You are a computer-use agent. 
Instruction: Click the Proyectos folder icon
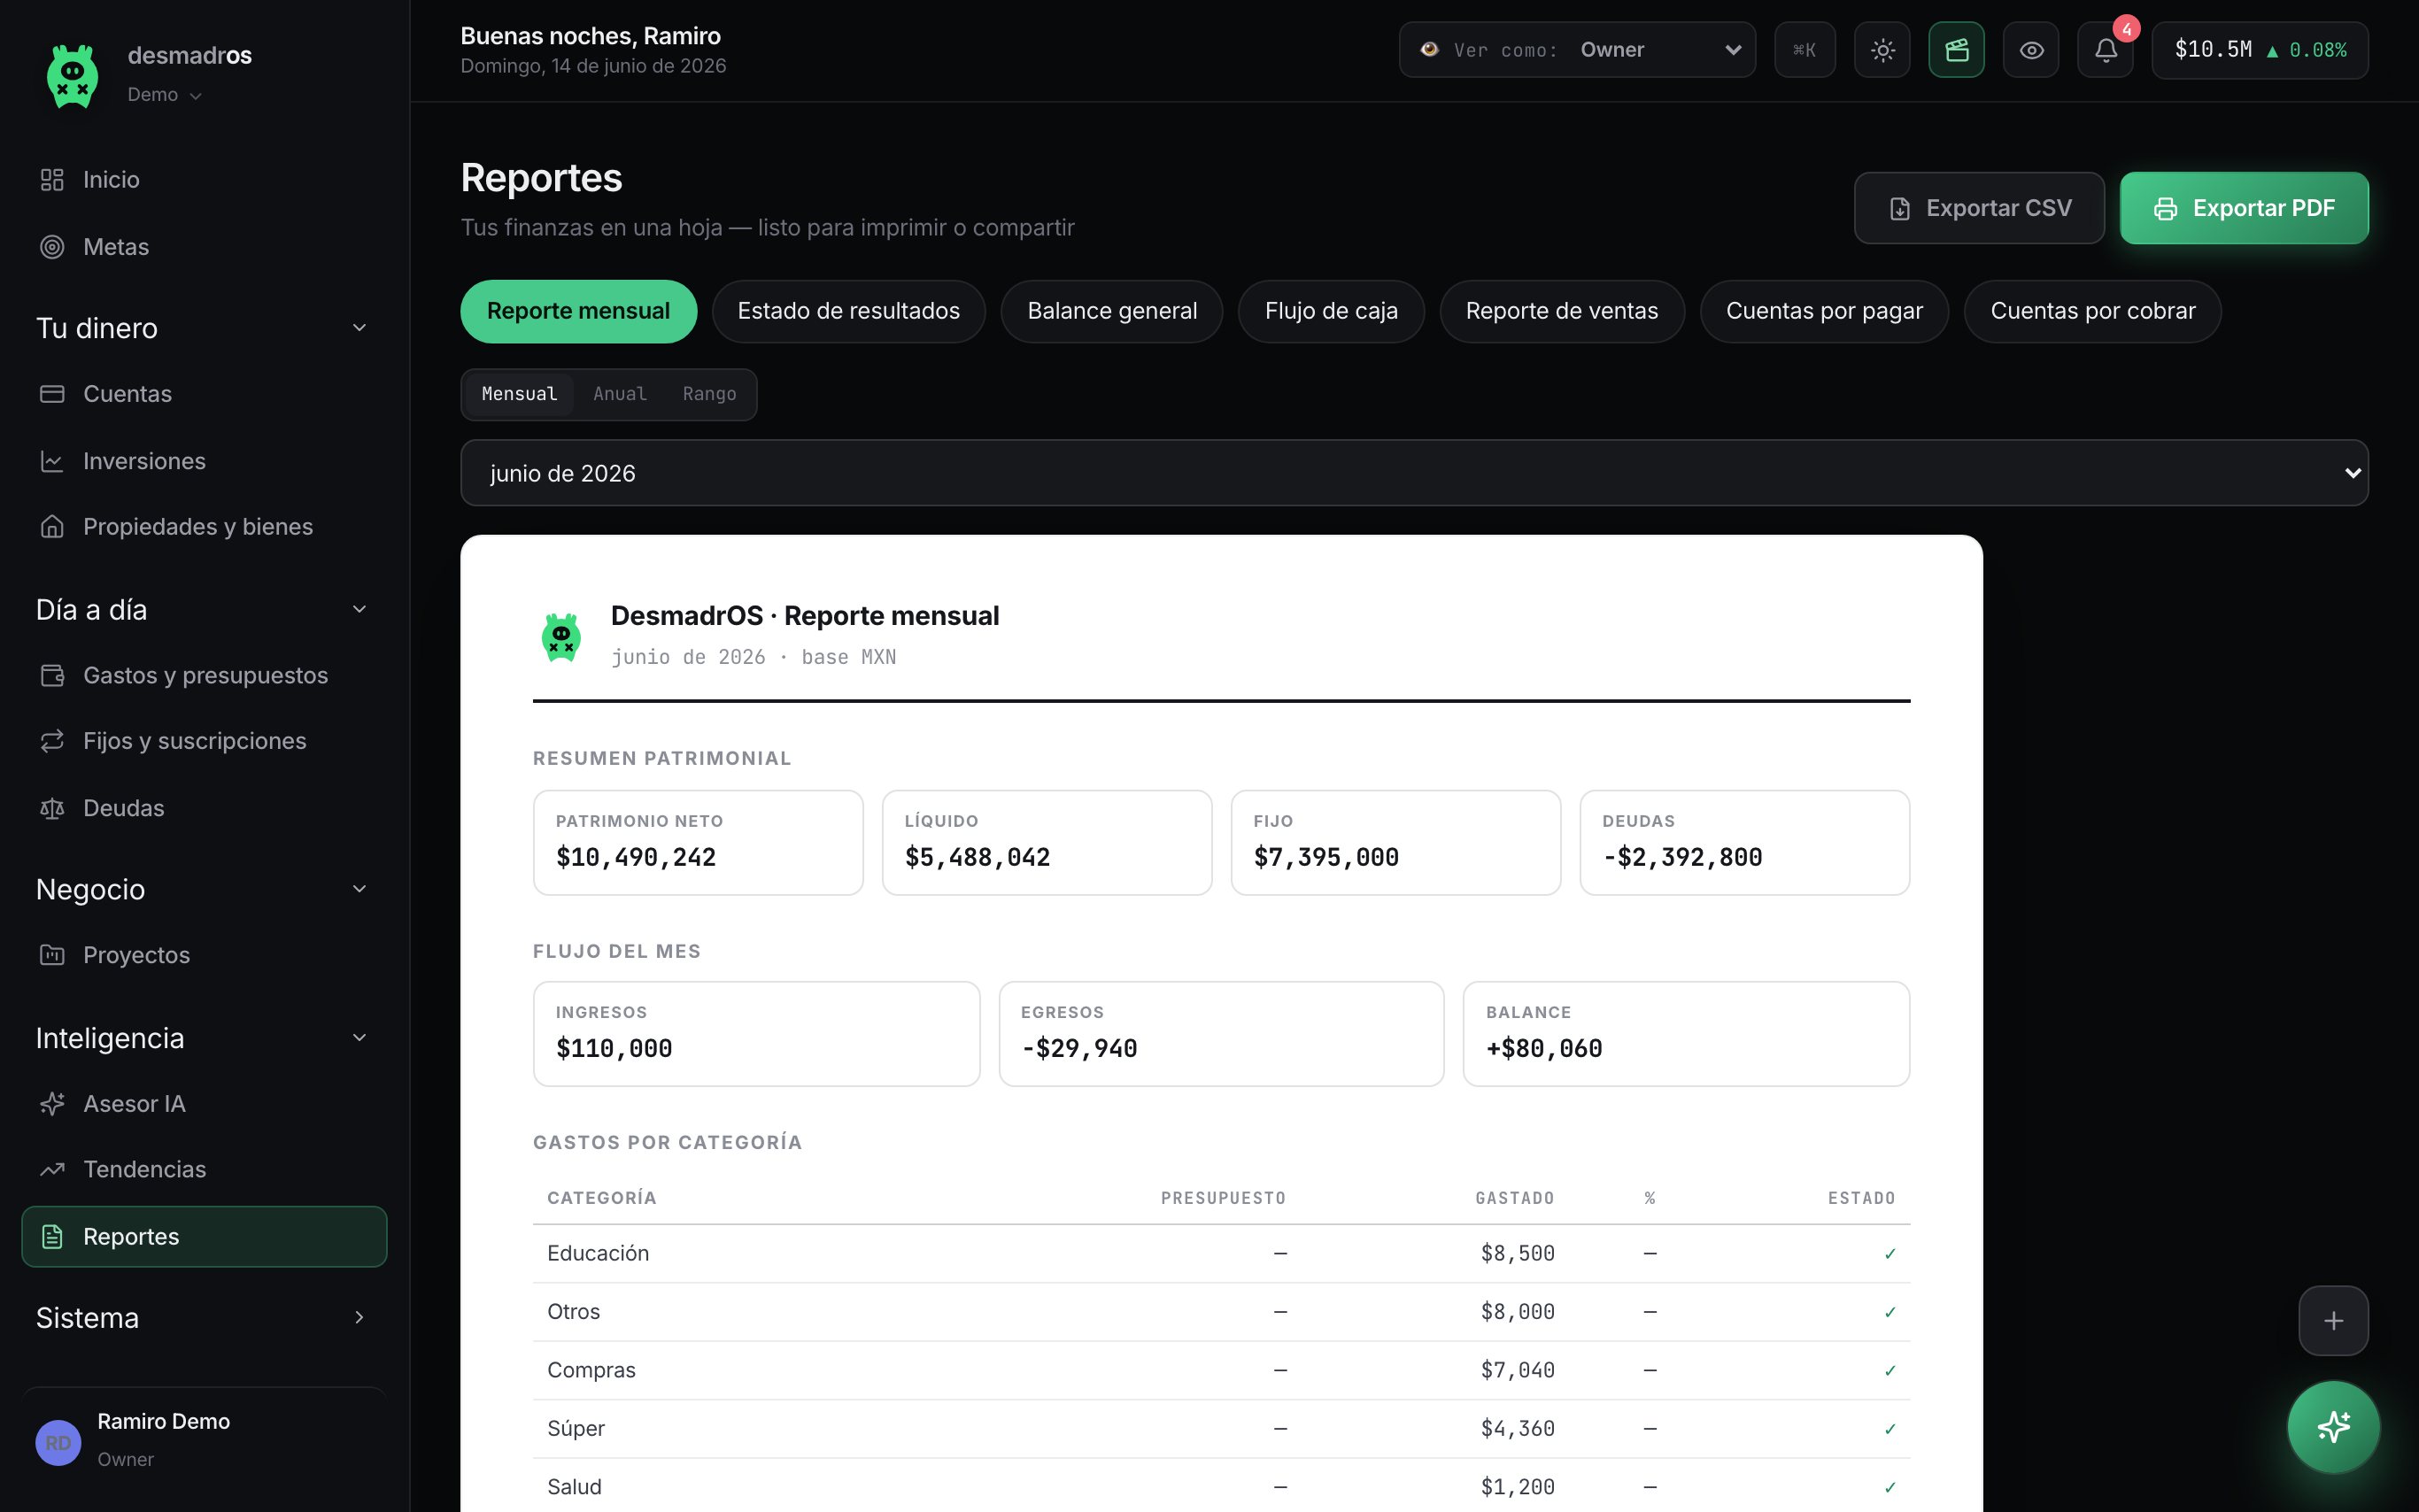click(52, 955)
